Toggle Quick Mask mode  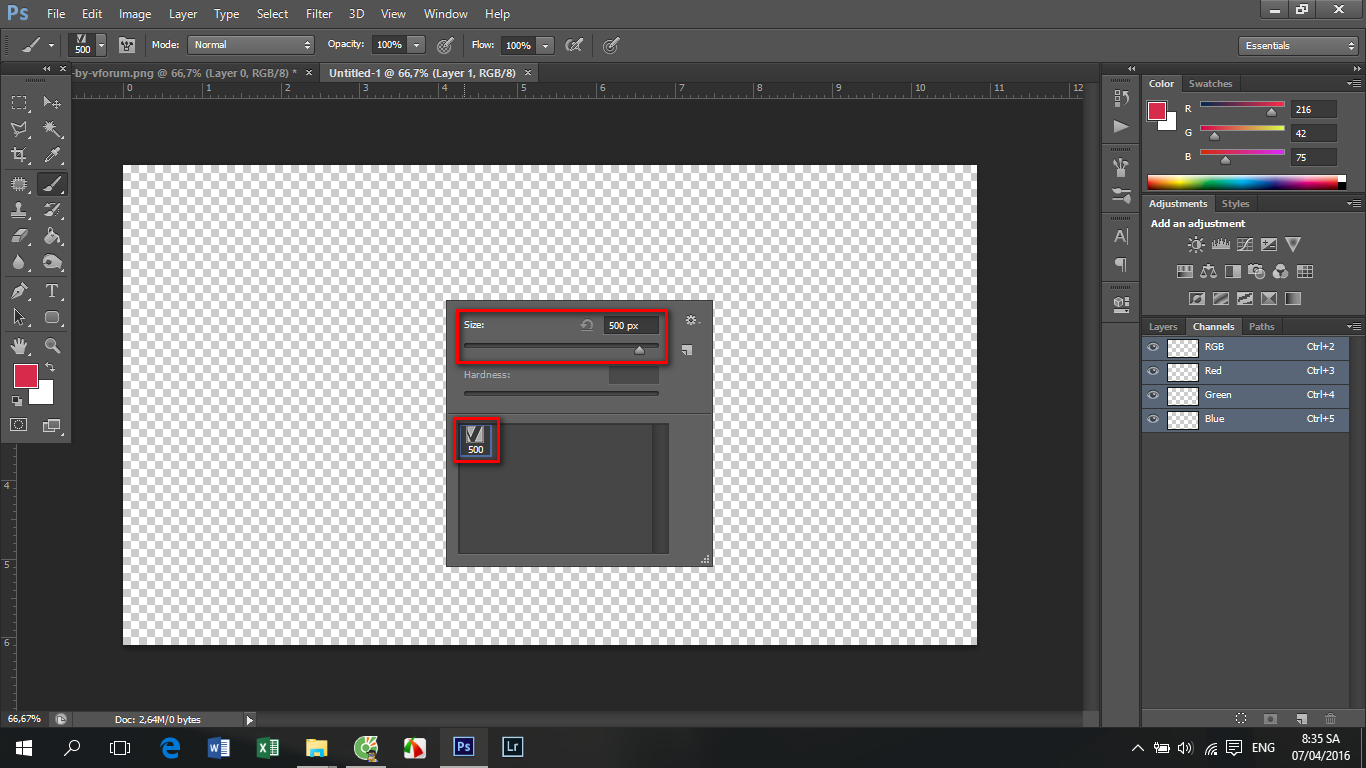[19, 425]
